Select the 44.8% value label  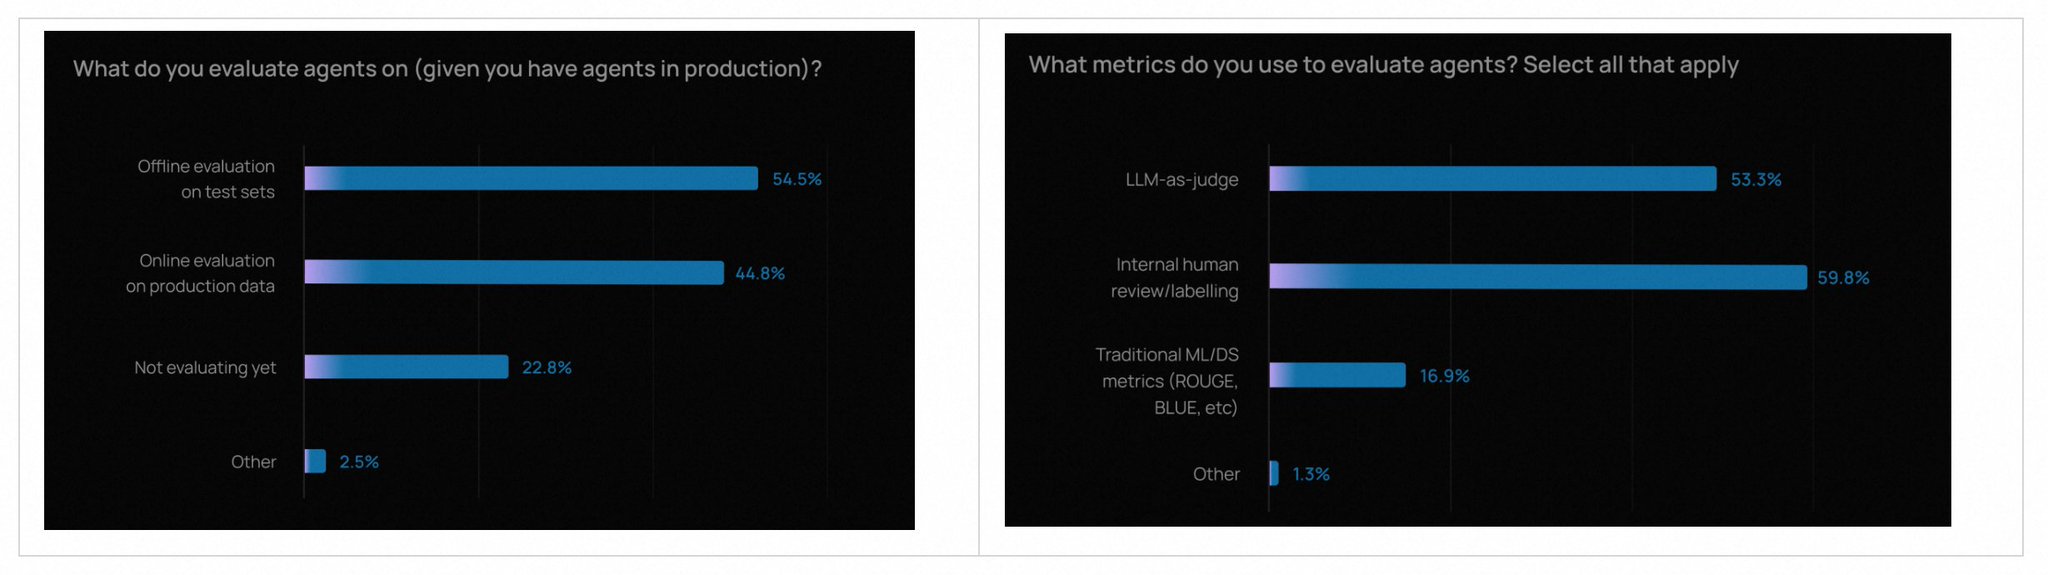click(760, 274)
